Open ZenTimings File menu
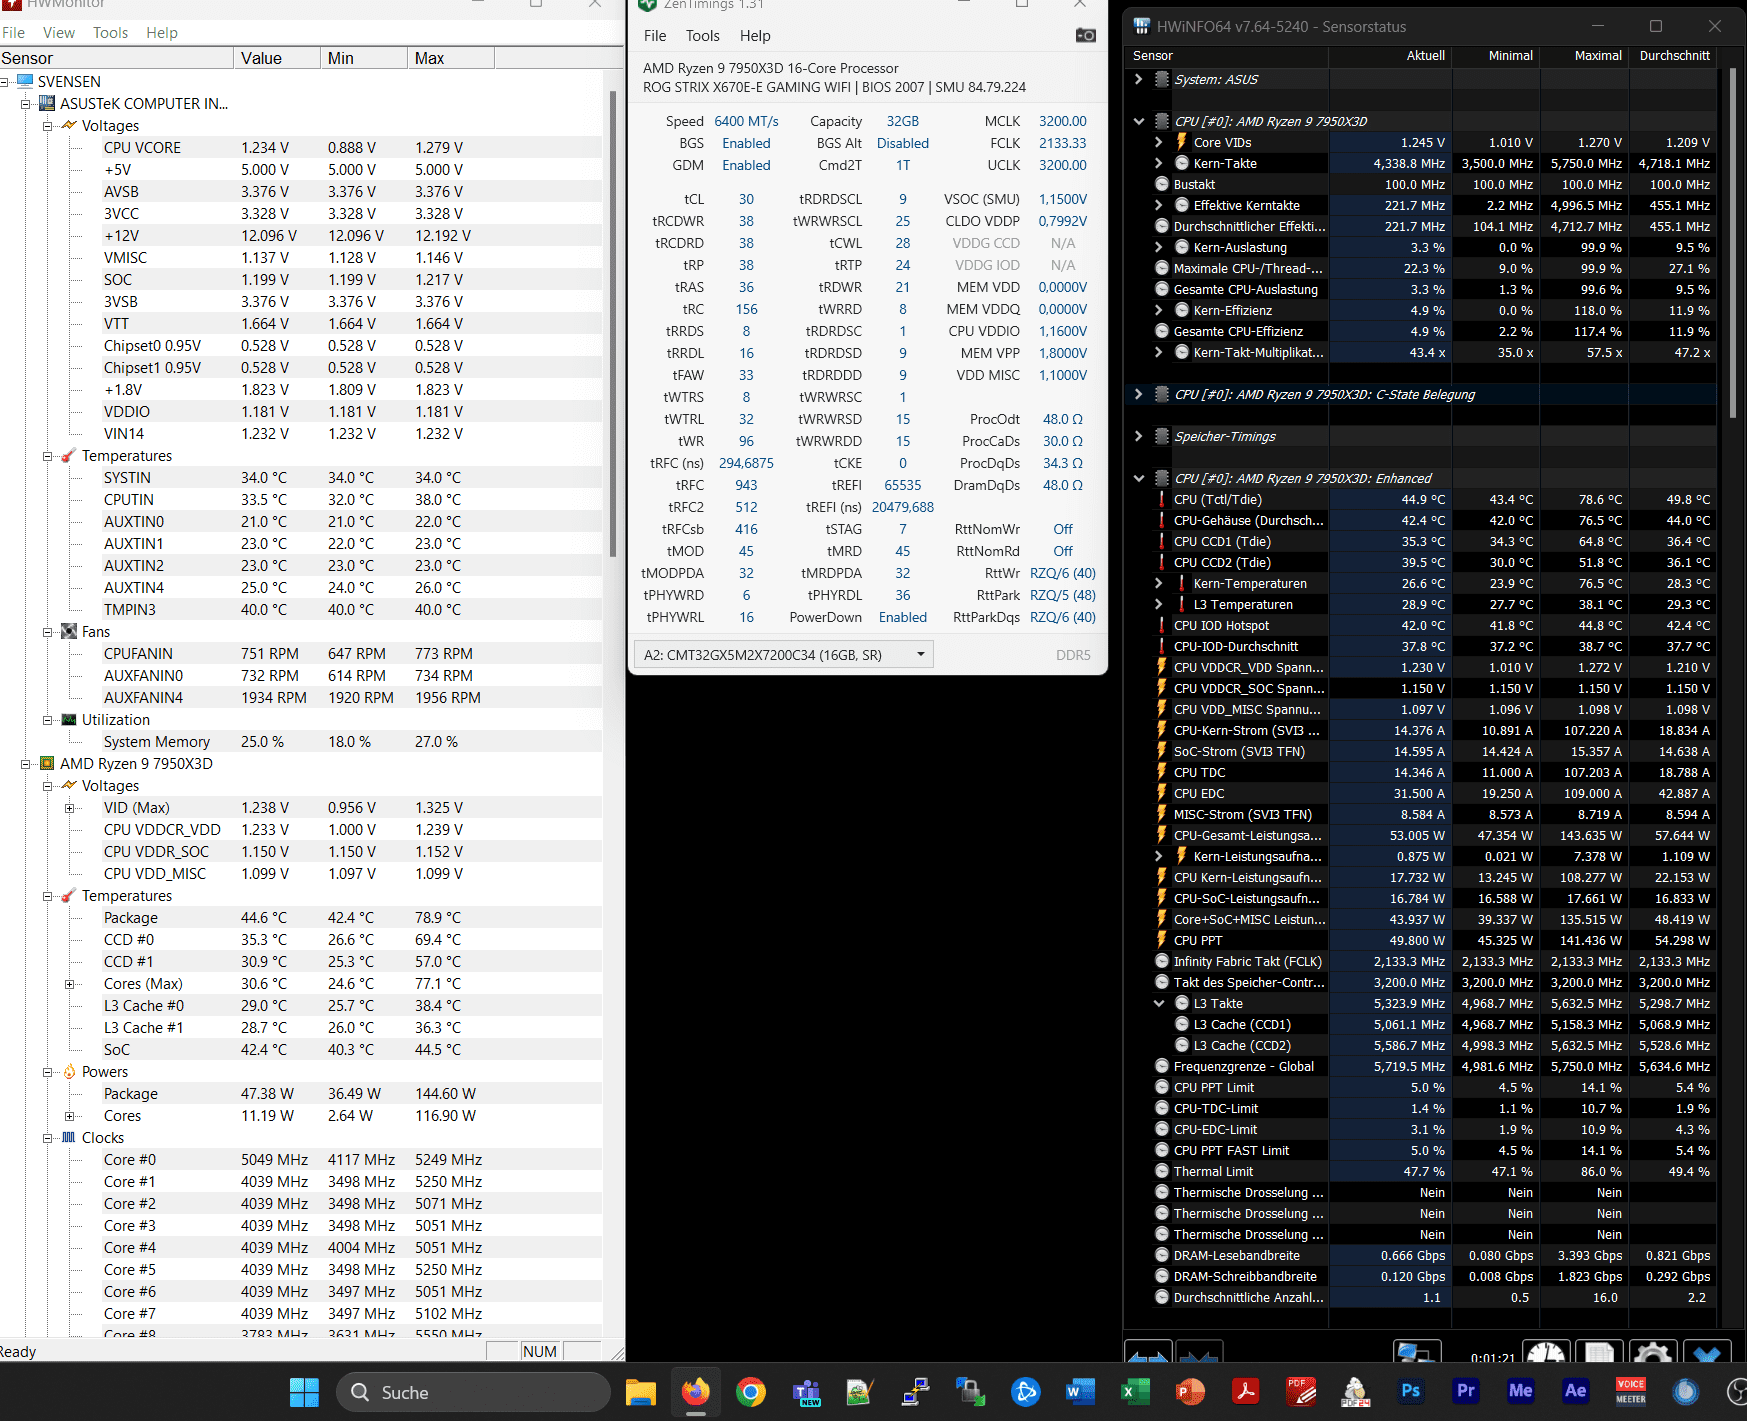 655,35
